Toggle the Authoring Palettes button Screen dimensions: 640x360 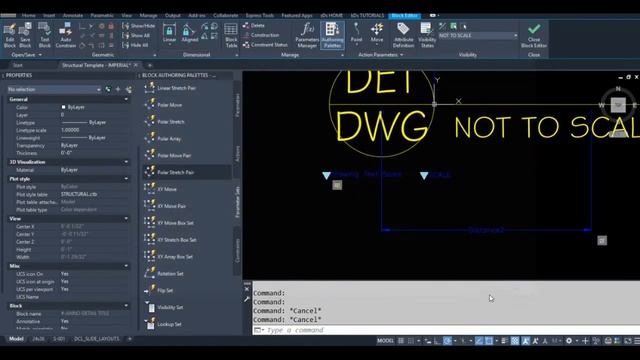click(332, 35)
